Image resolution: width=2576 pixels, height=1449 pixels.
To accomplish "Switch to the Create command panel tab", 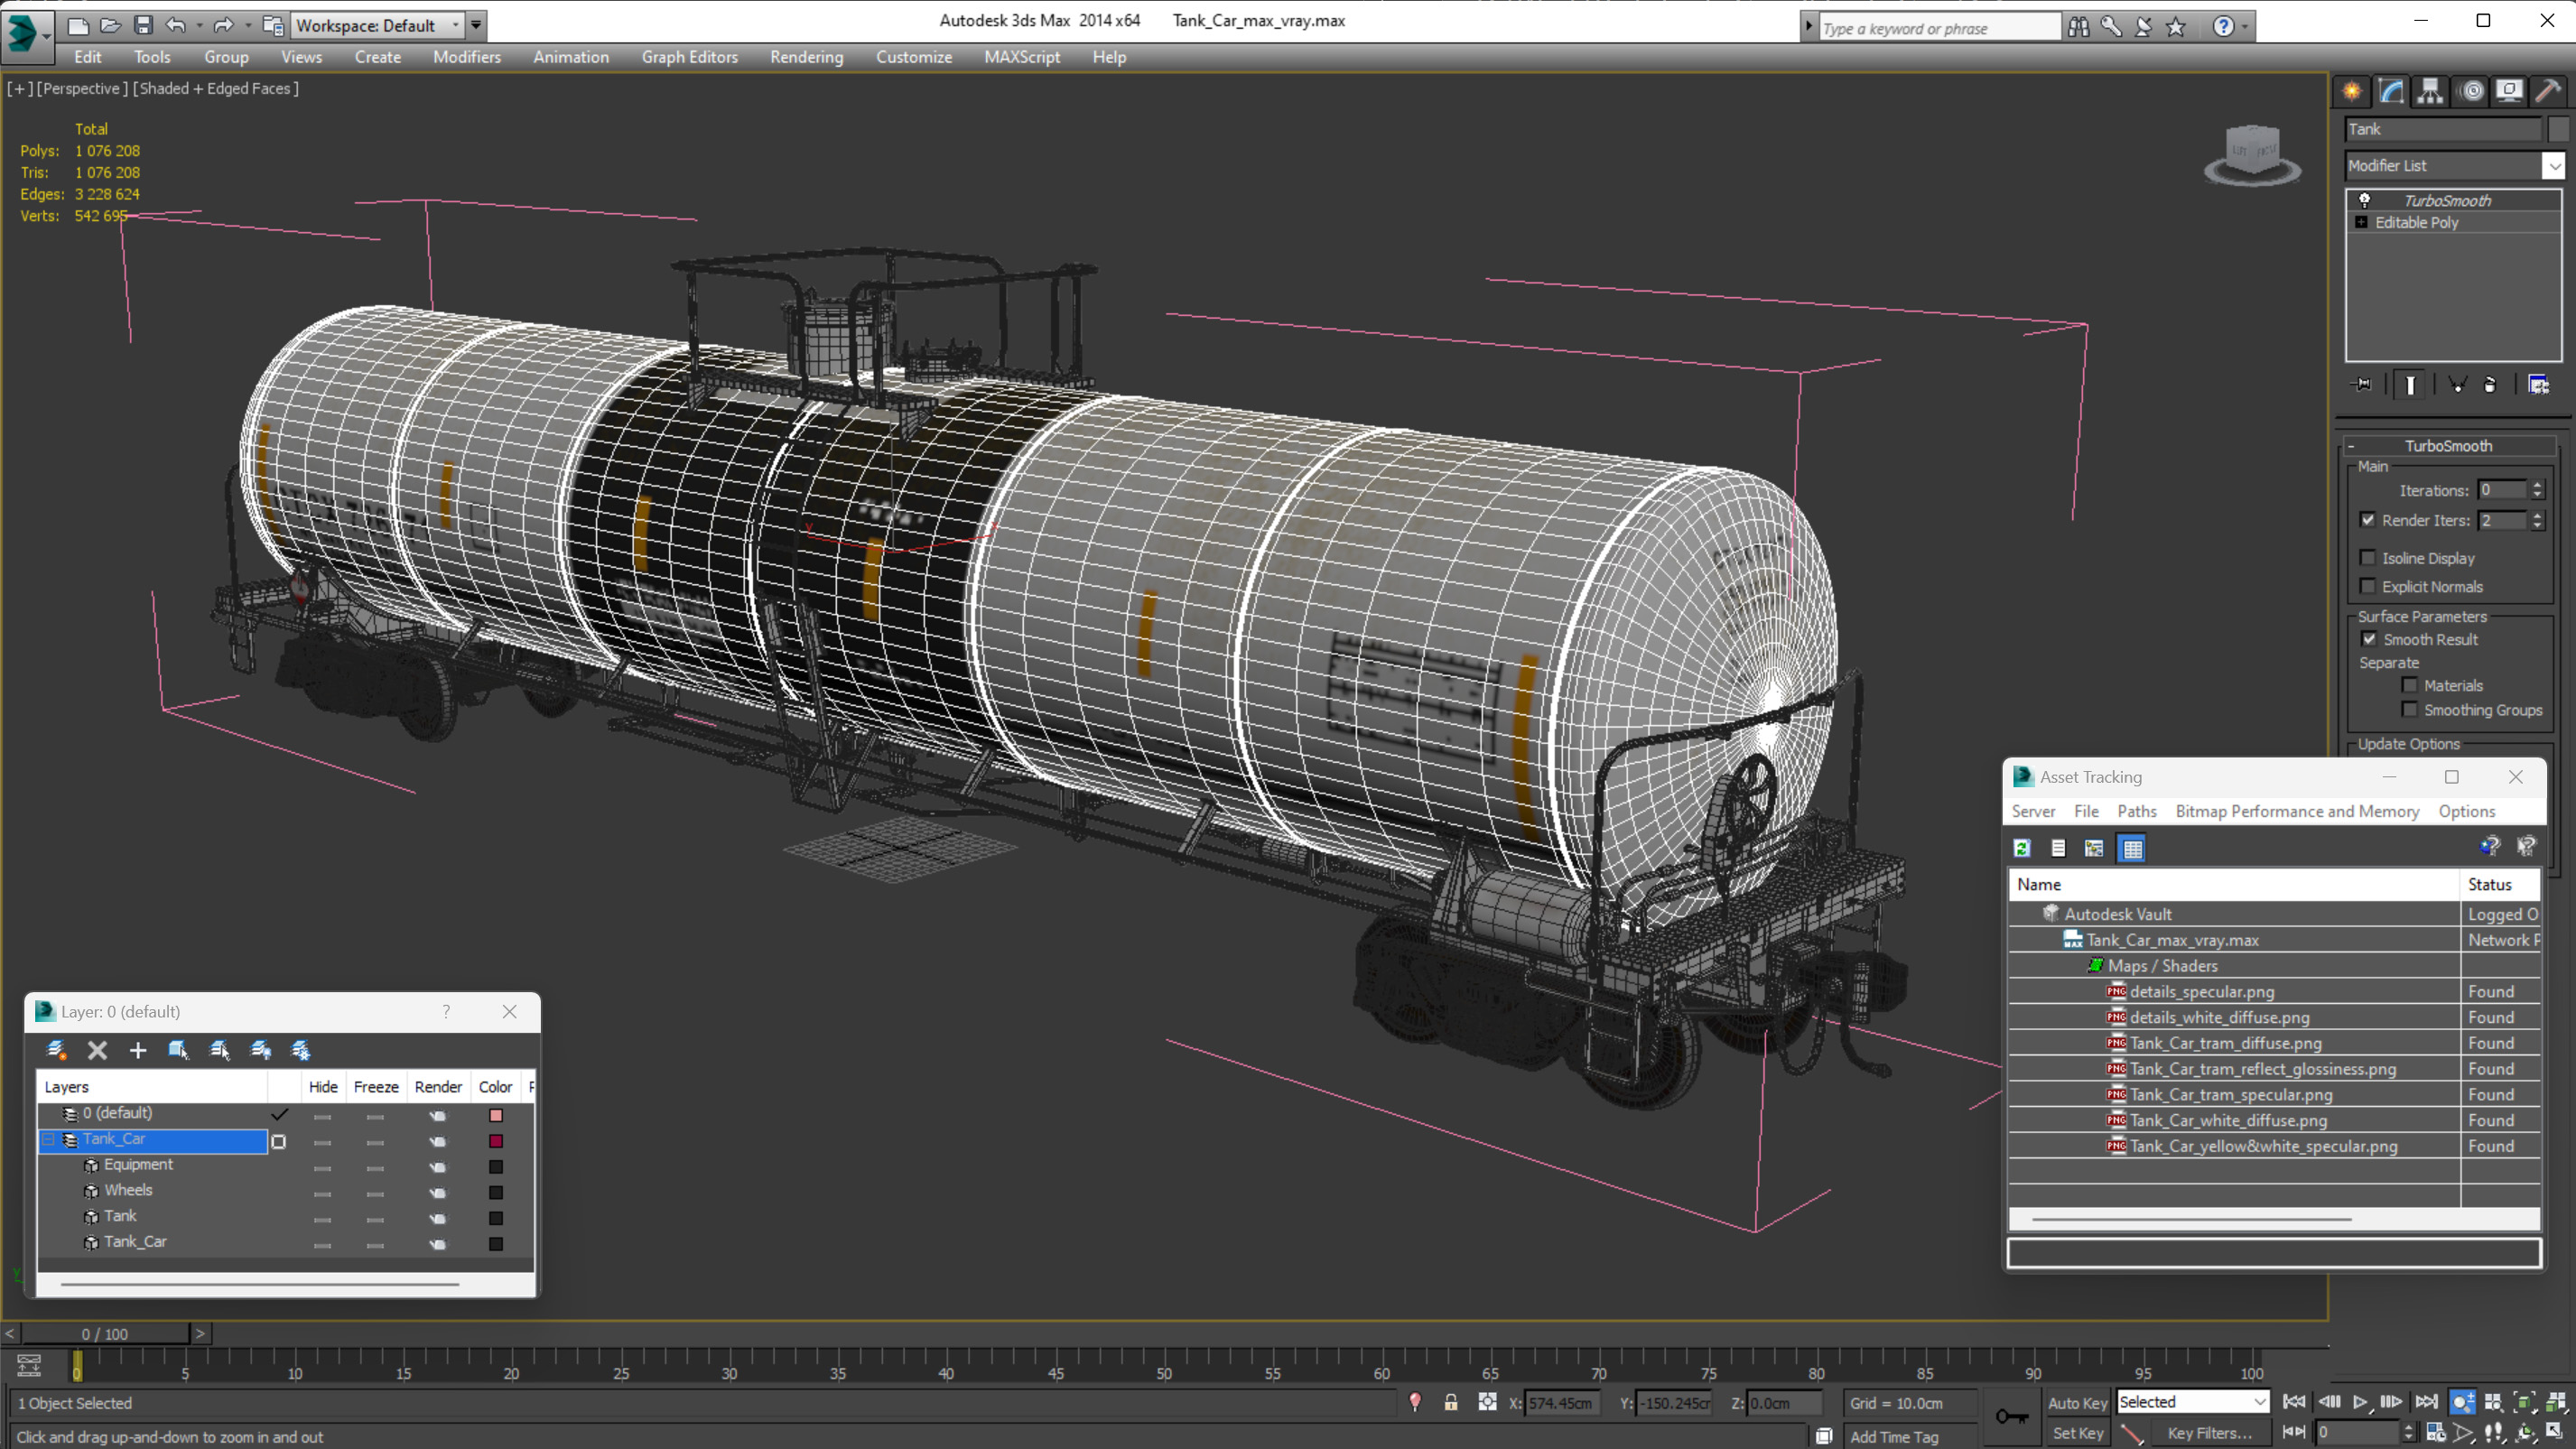I will (2351, 91).
